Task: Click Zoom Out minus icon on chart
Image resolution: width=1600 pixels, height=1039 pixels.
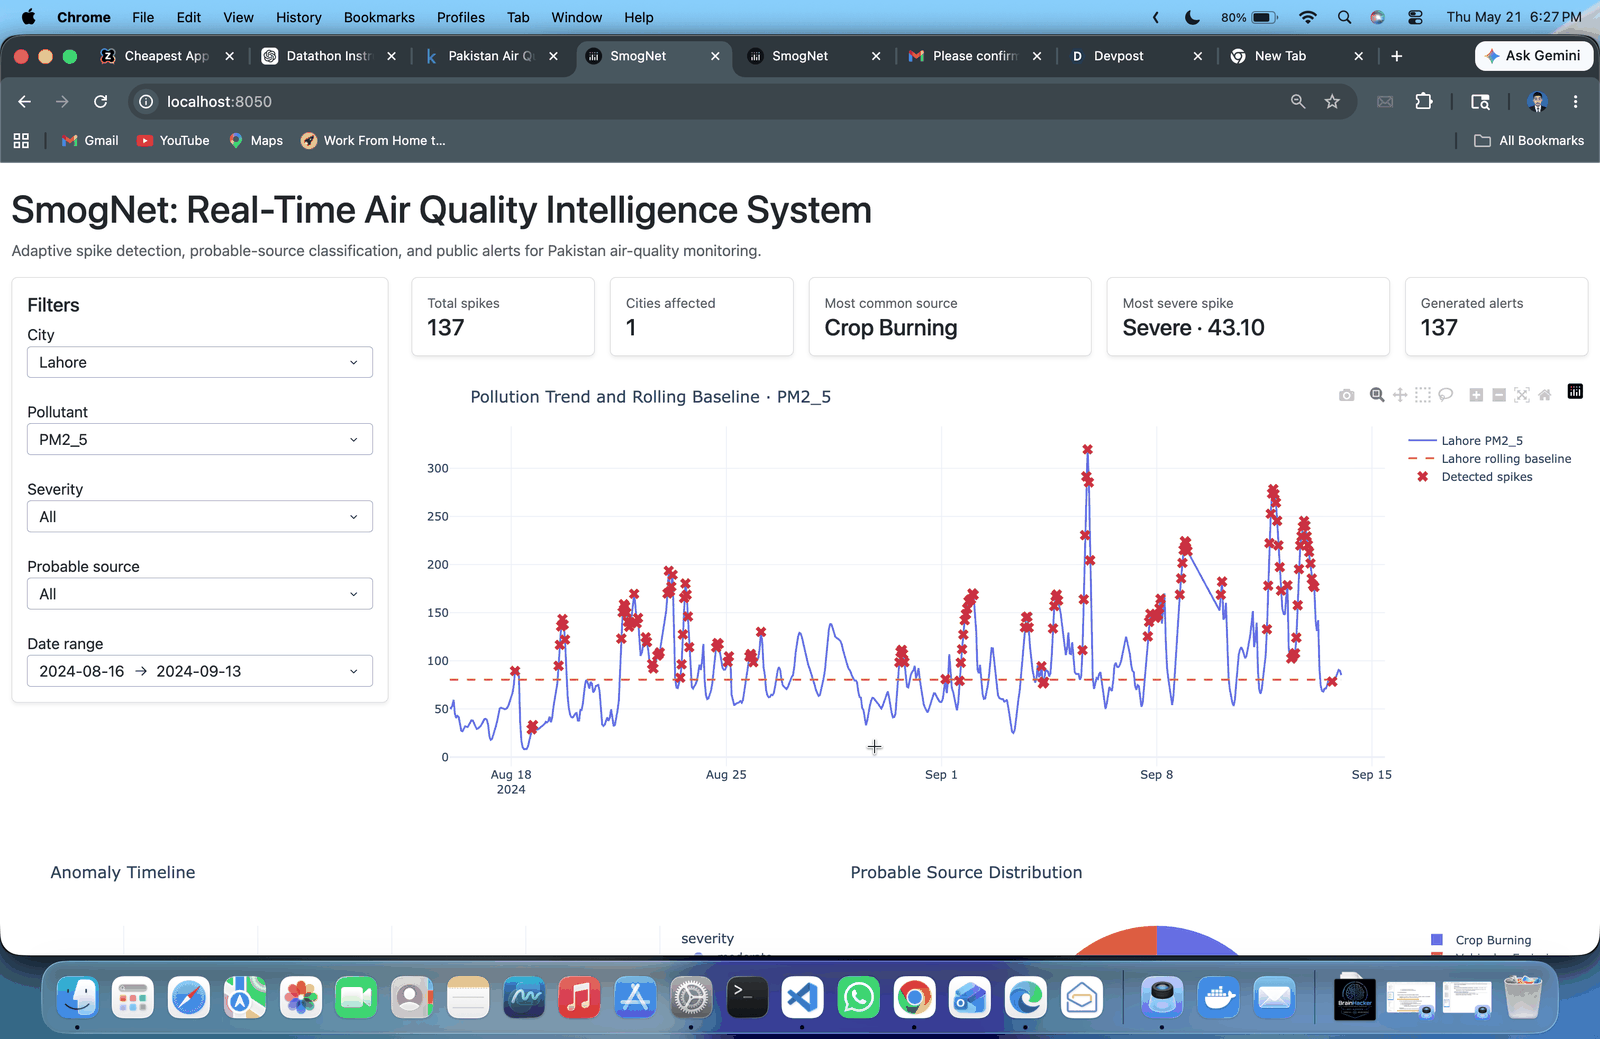Action: pyautogui.click(x=1499, y=395)
